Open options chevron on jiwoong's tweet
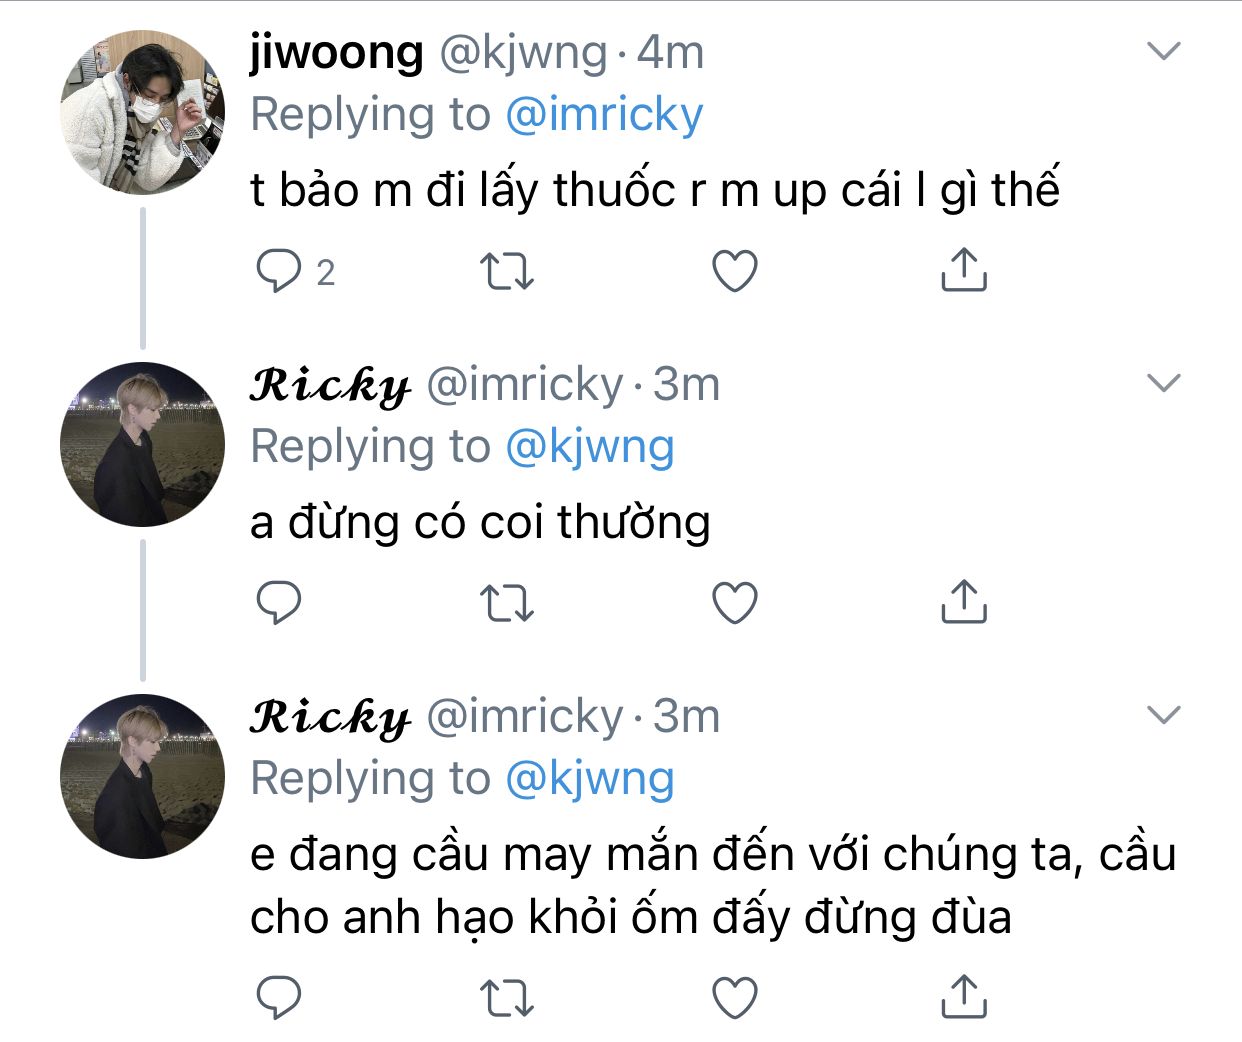1242x1042 pixels. point(1164,51)
